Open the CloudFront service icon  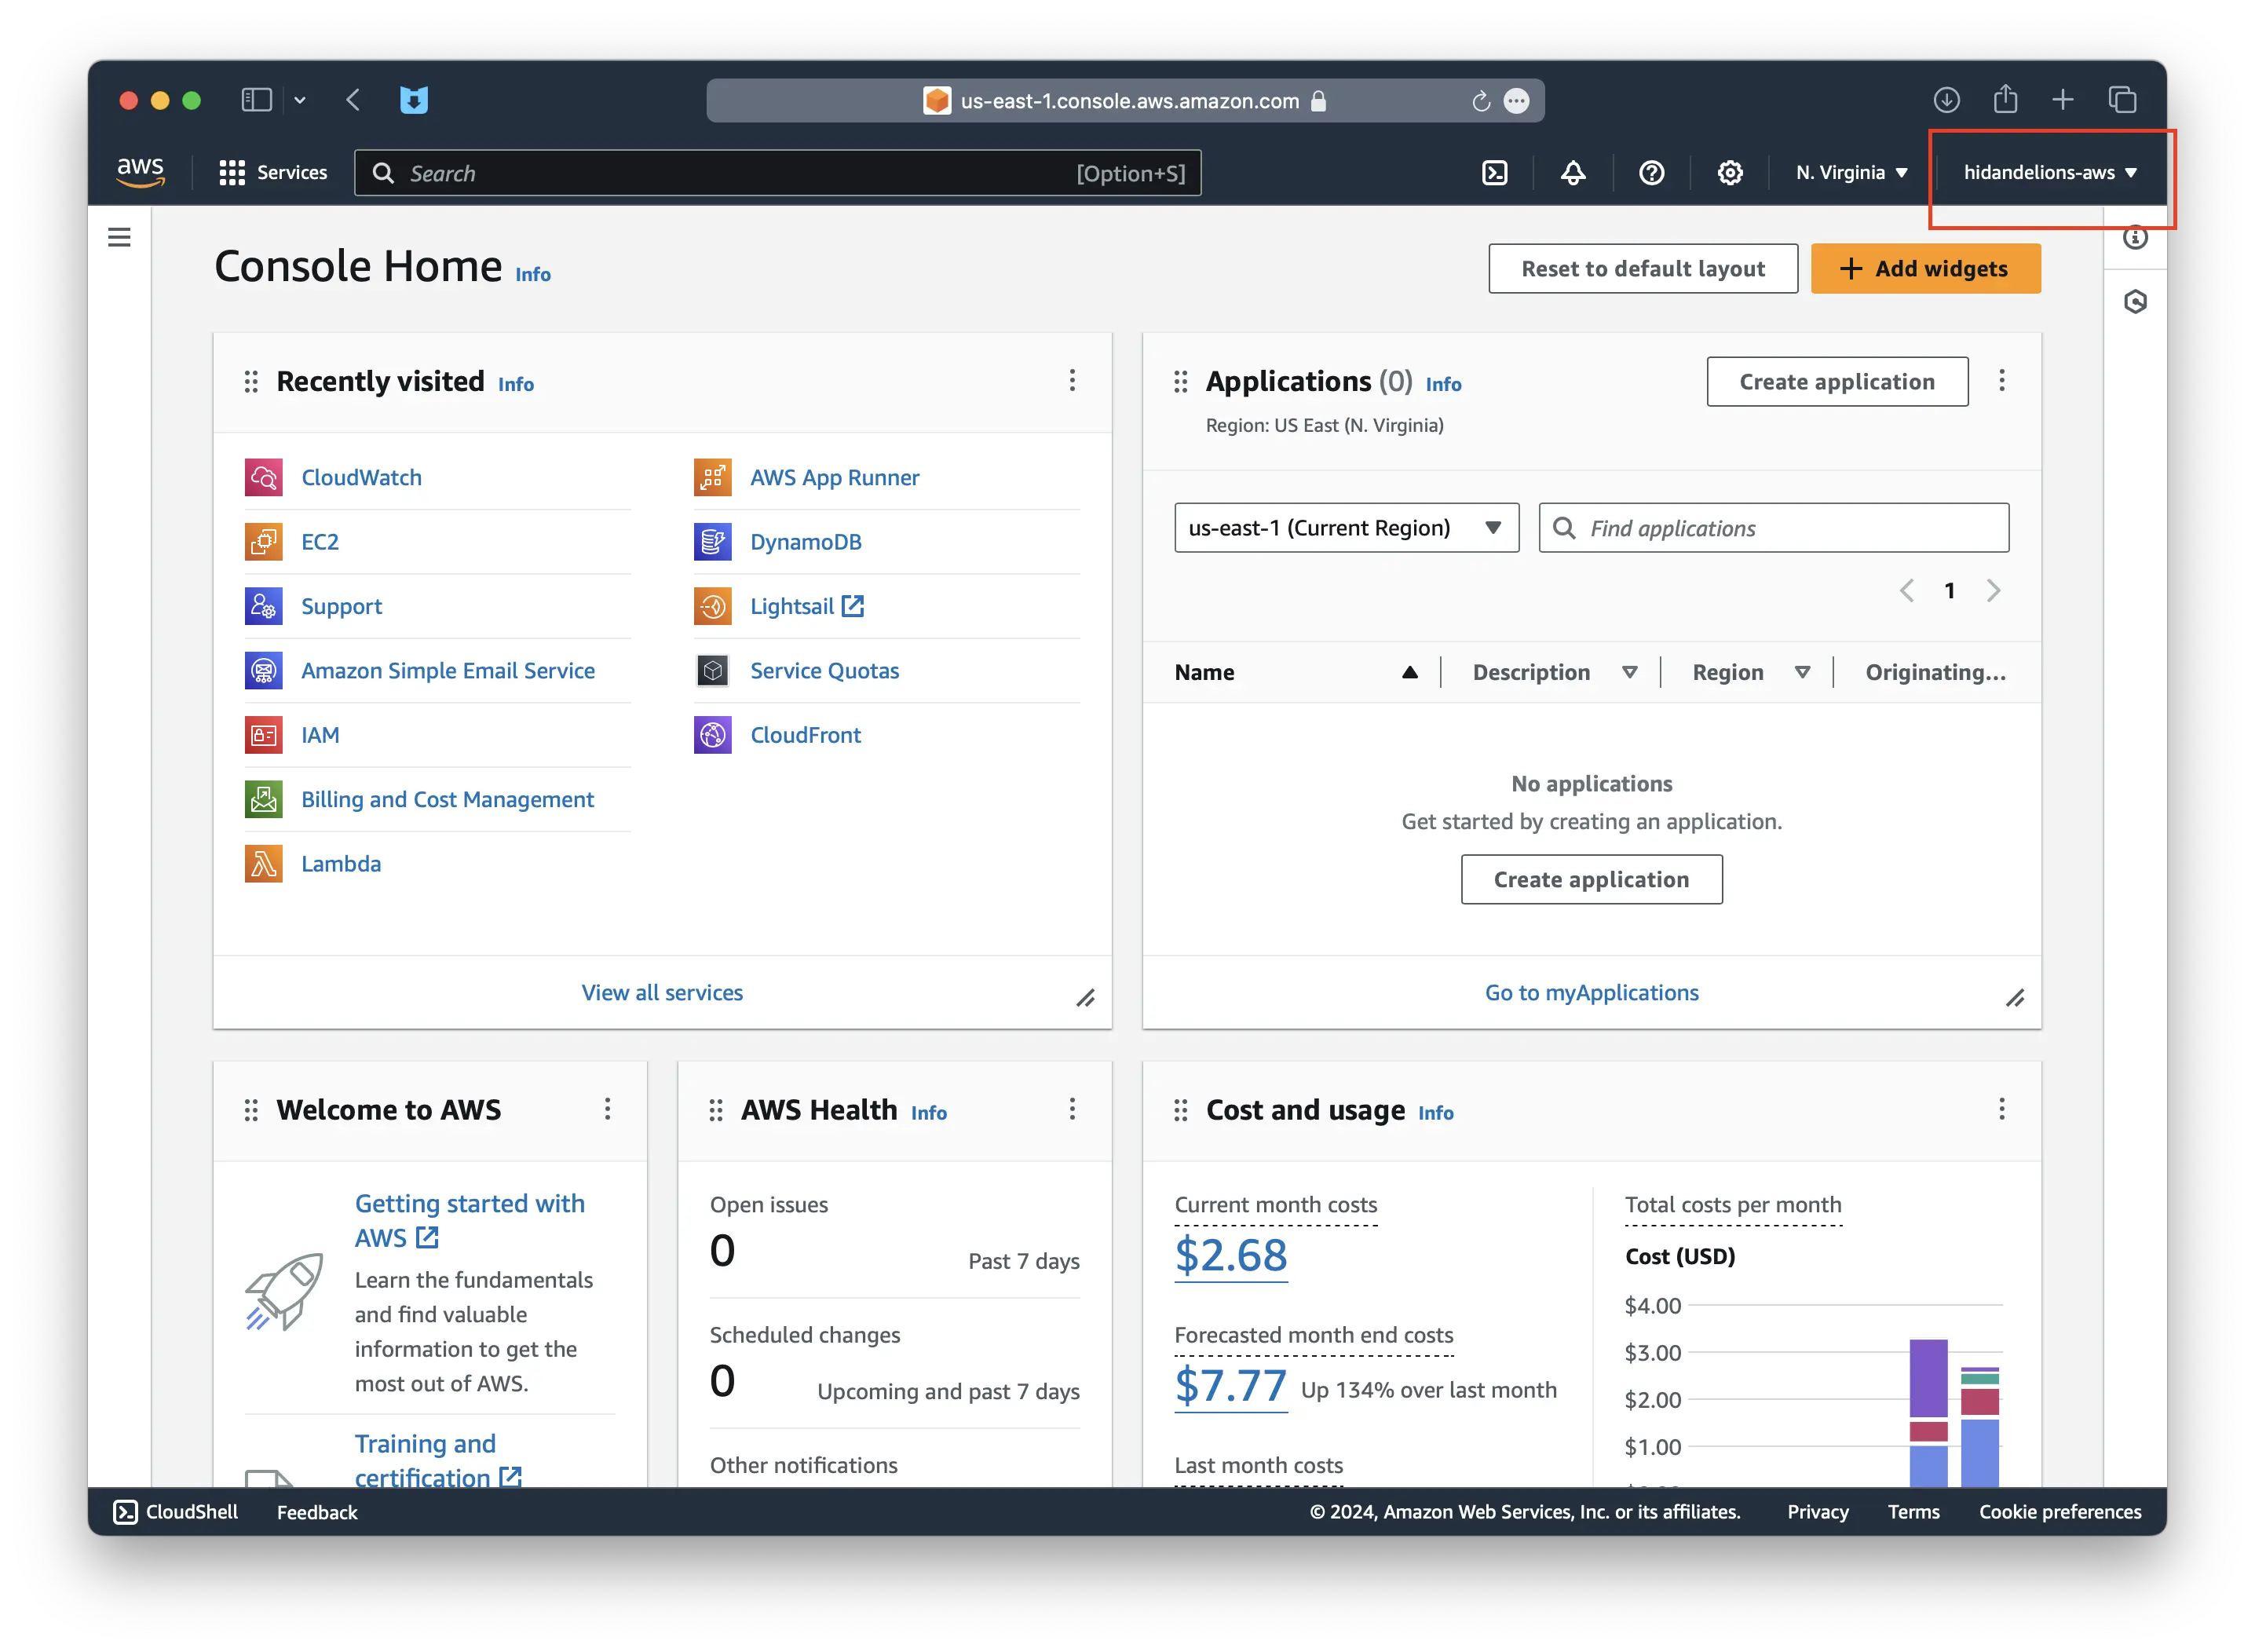click(712, 735)
